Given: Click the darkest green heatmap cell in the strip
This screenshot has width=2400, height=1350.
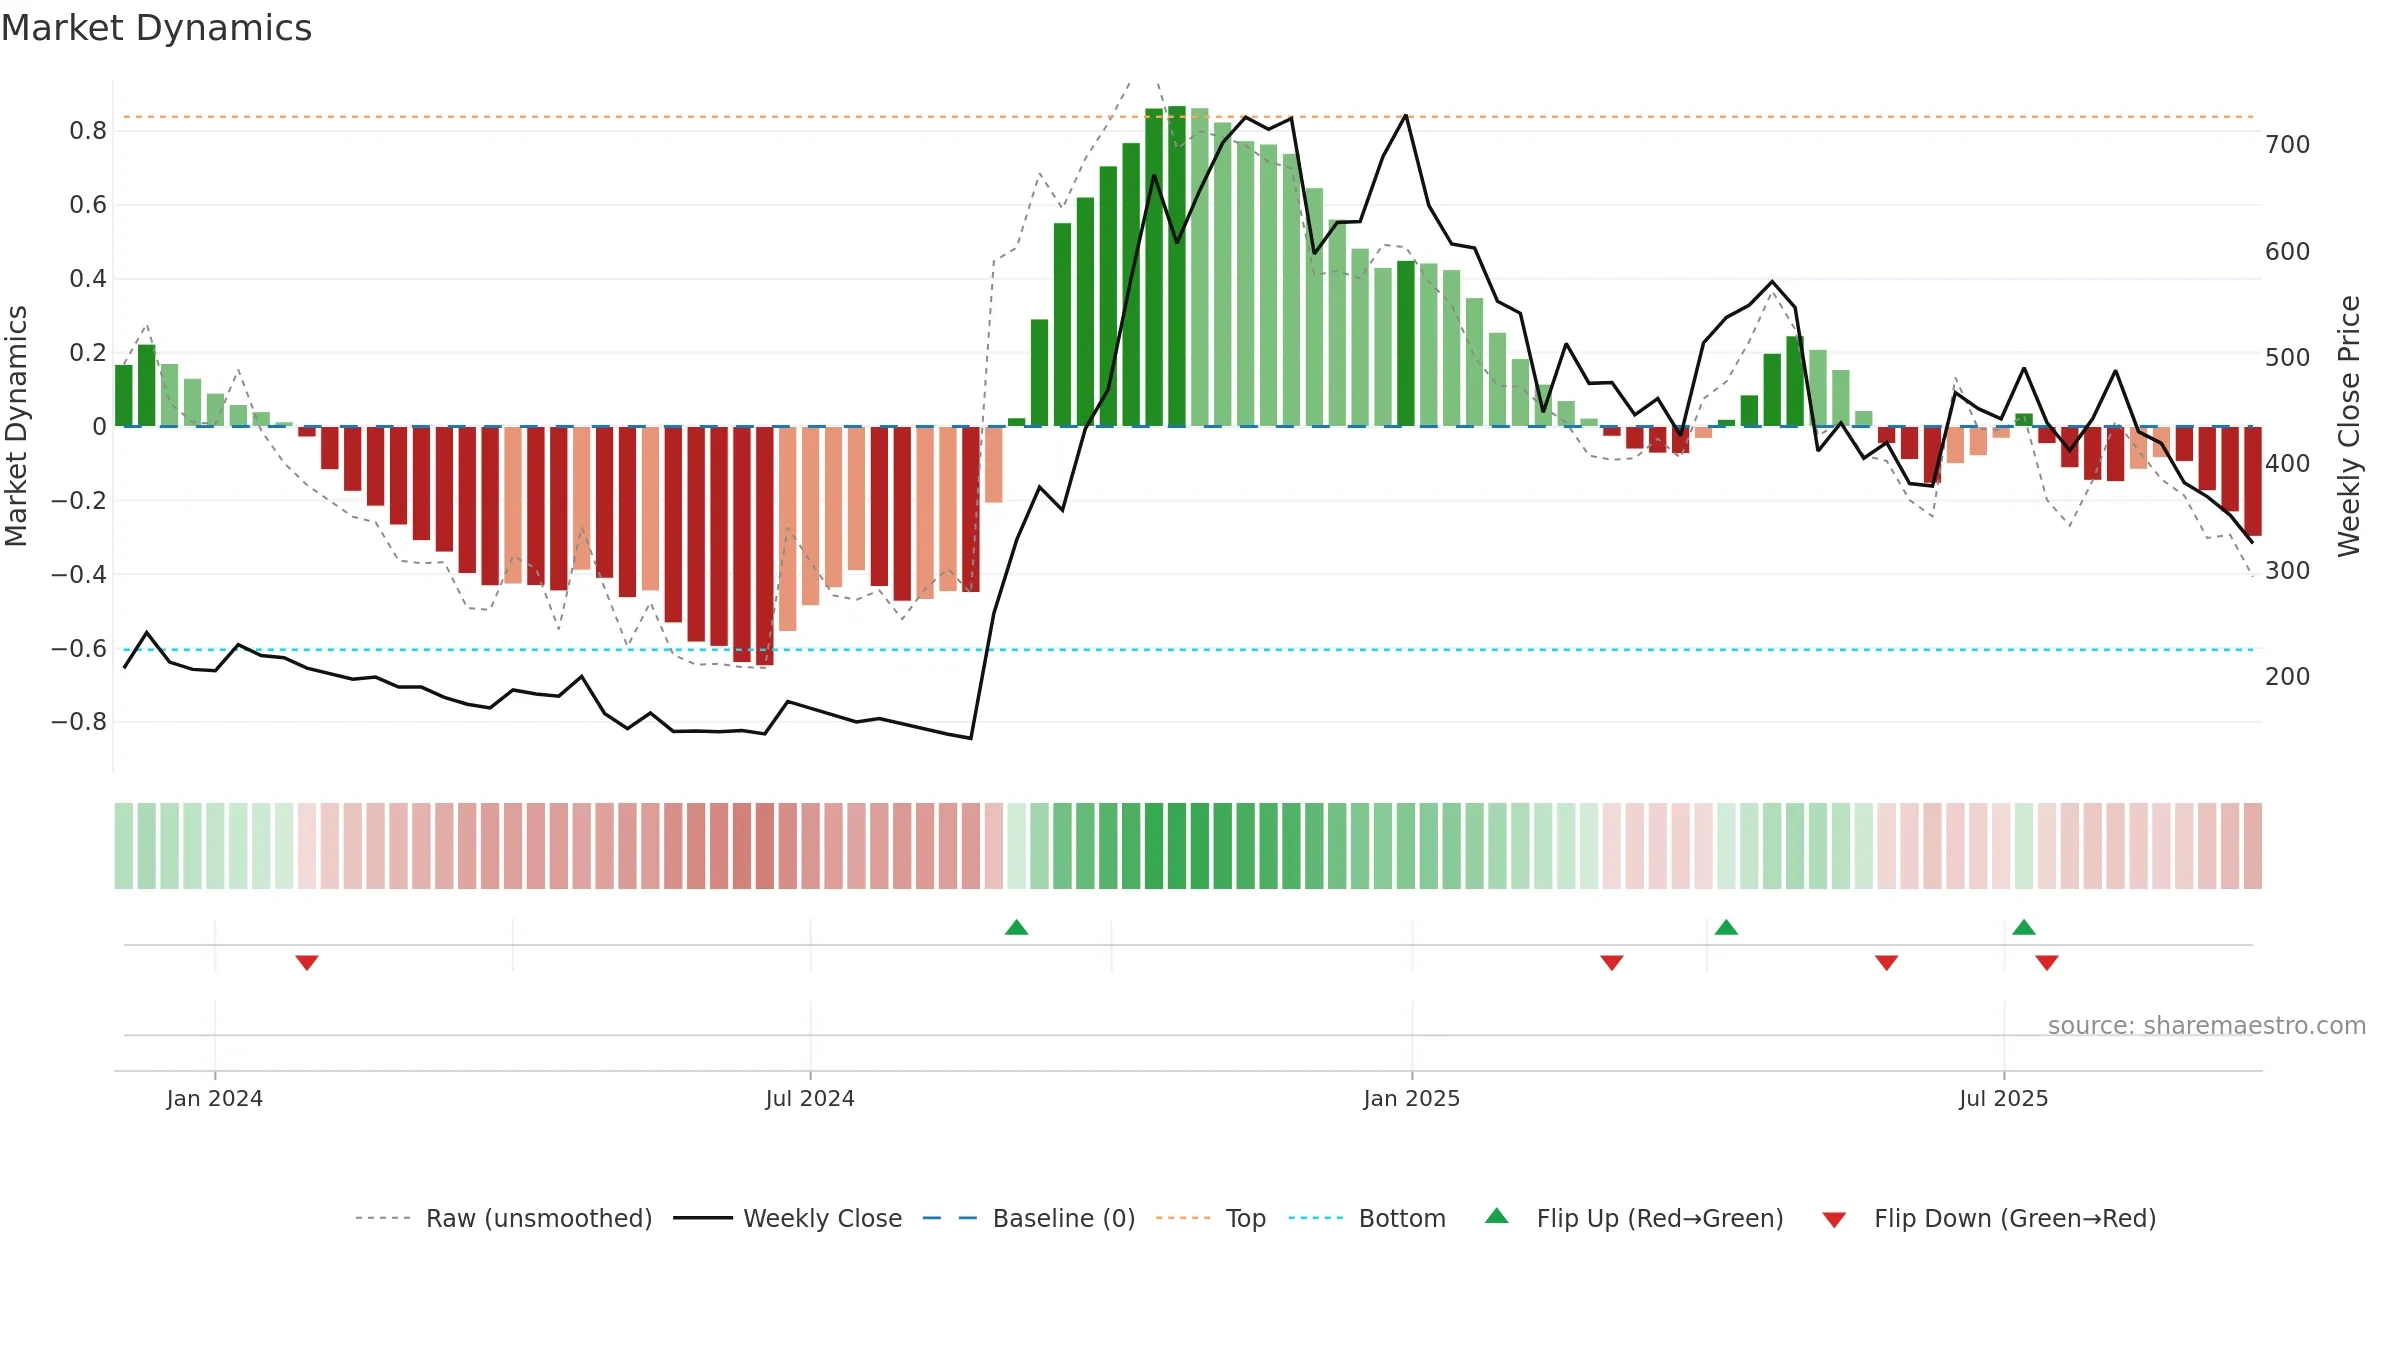Looking at the screenshot, I should click(x=1177, y=846).
